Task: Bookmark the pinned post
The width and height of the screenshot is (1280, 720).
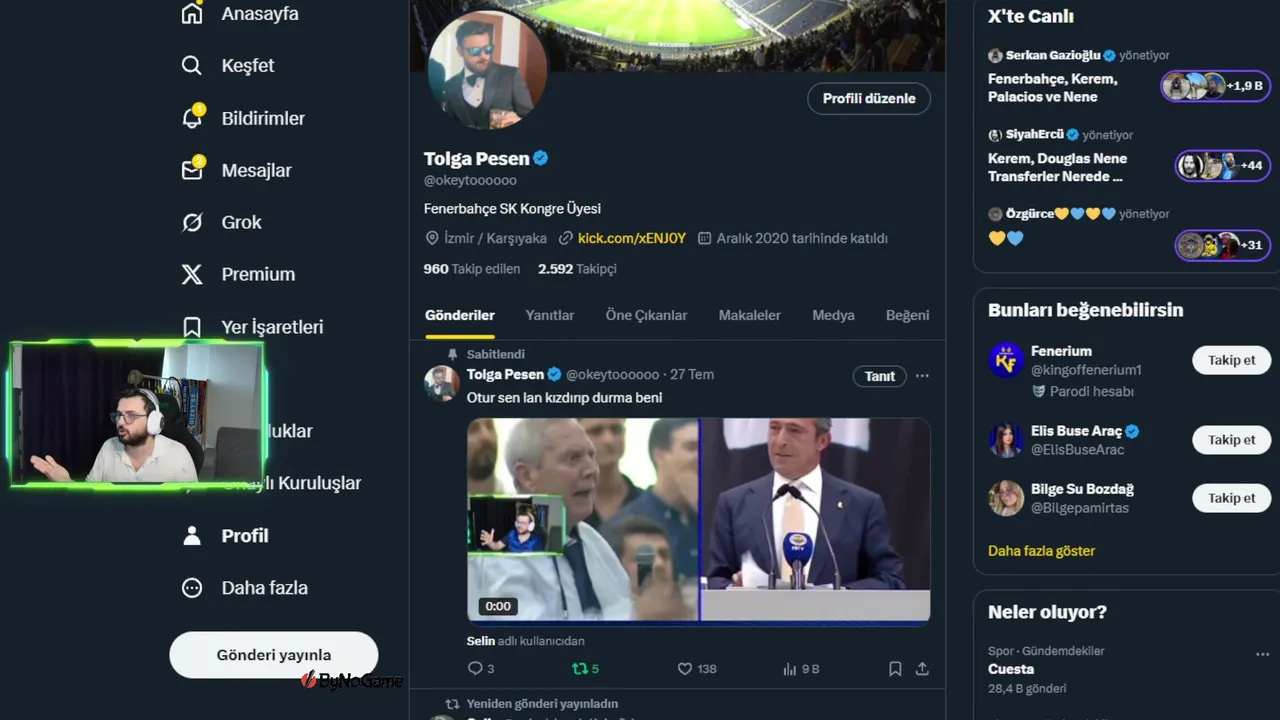Action: point(895,668)
